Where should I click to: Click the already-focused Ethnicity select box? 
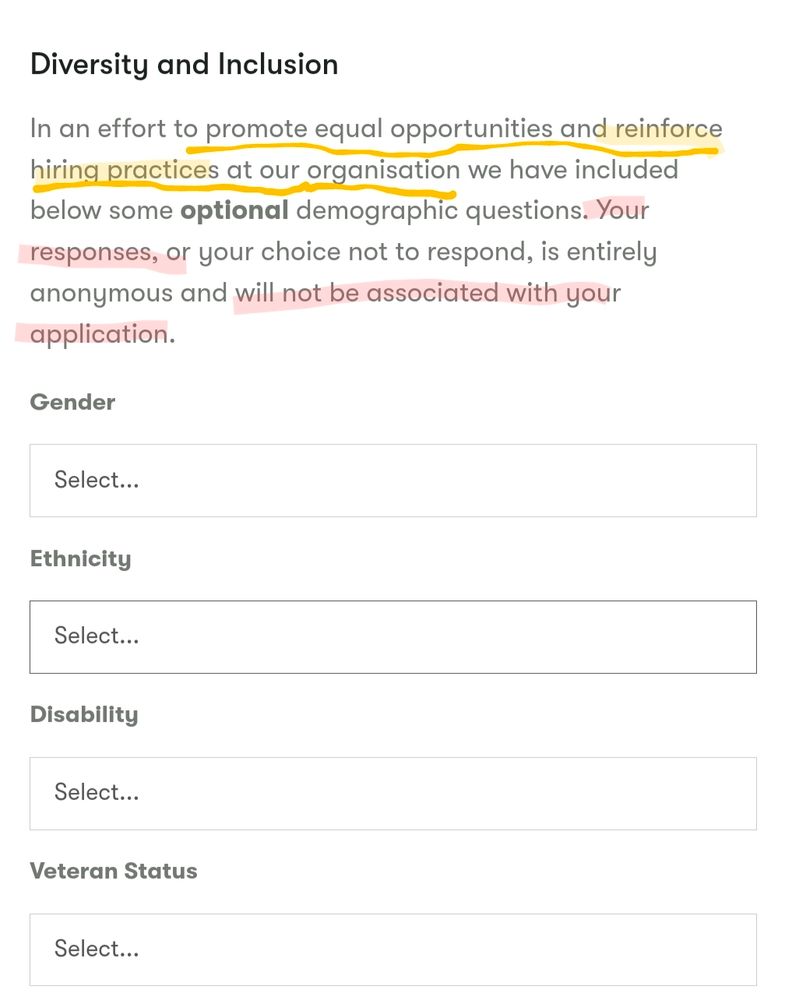tap(392, 636)
